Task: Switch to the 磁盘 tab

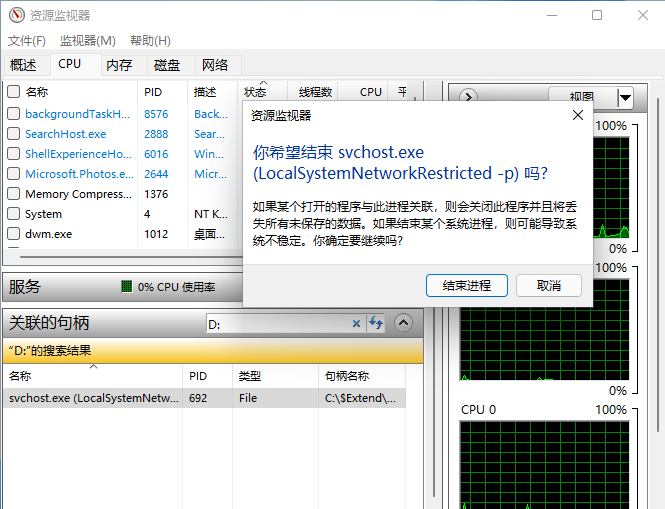Action: coord(167,65)
